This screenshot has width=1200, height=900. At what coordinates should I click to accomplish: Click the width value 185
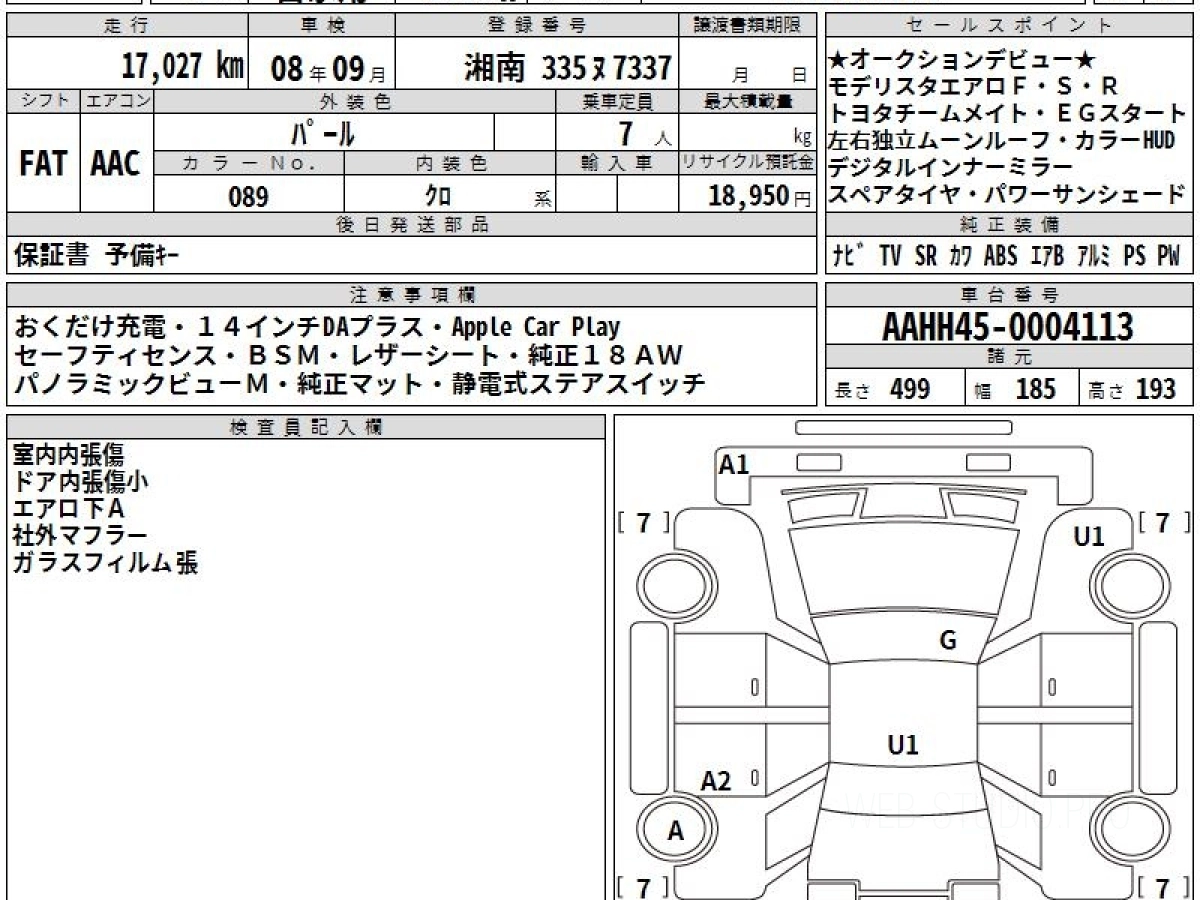click(1035, 389)
